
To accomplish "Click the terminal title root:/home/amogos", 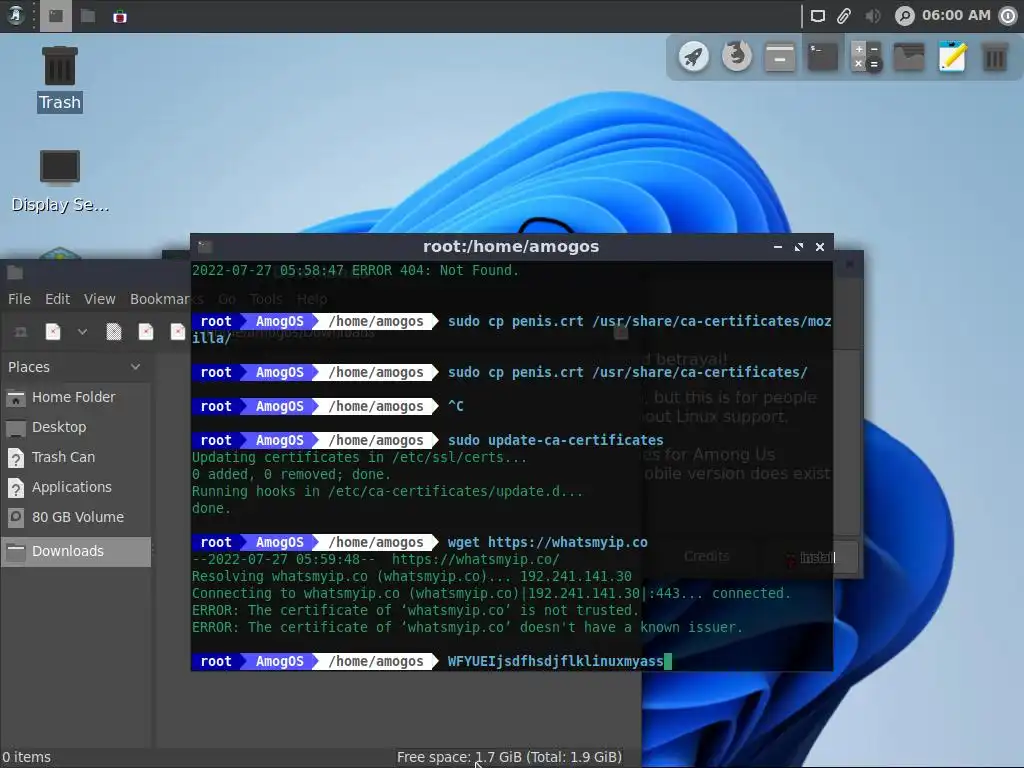I will 511,246.
